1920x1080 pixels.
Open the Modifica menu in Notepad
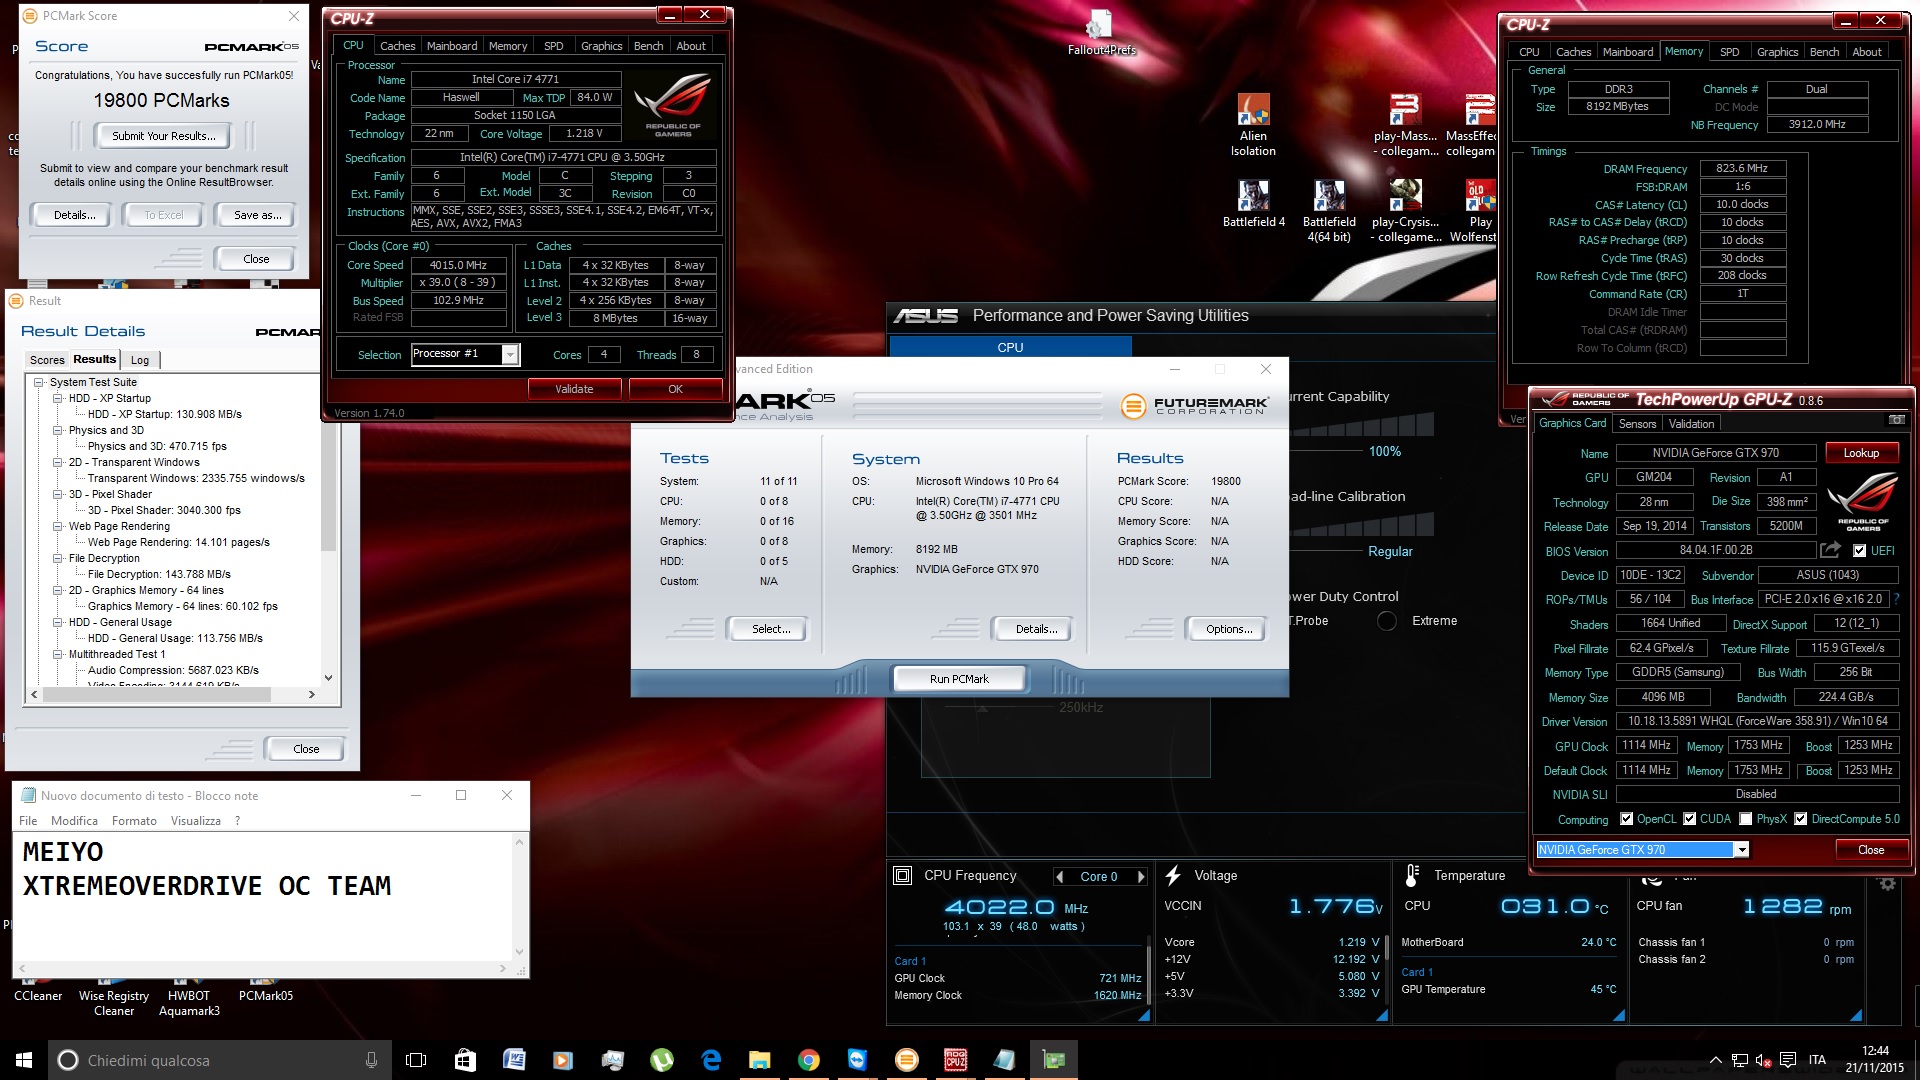[74, 821]
